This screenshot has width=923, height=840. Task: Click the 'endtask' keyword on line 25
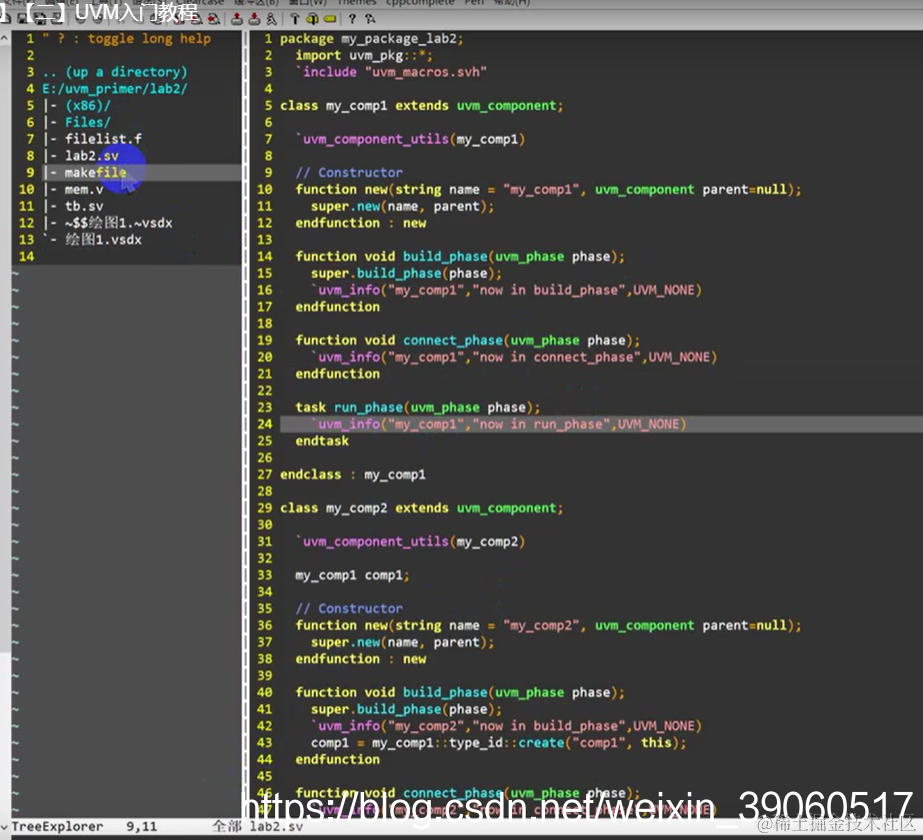coord(322,441)
